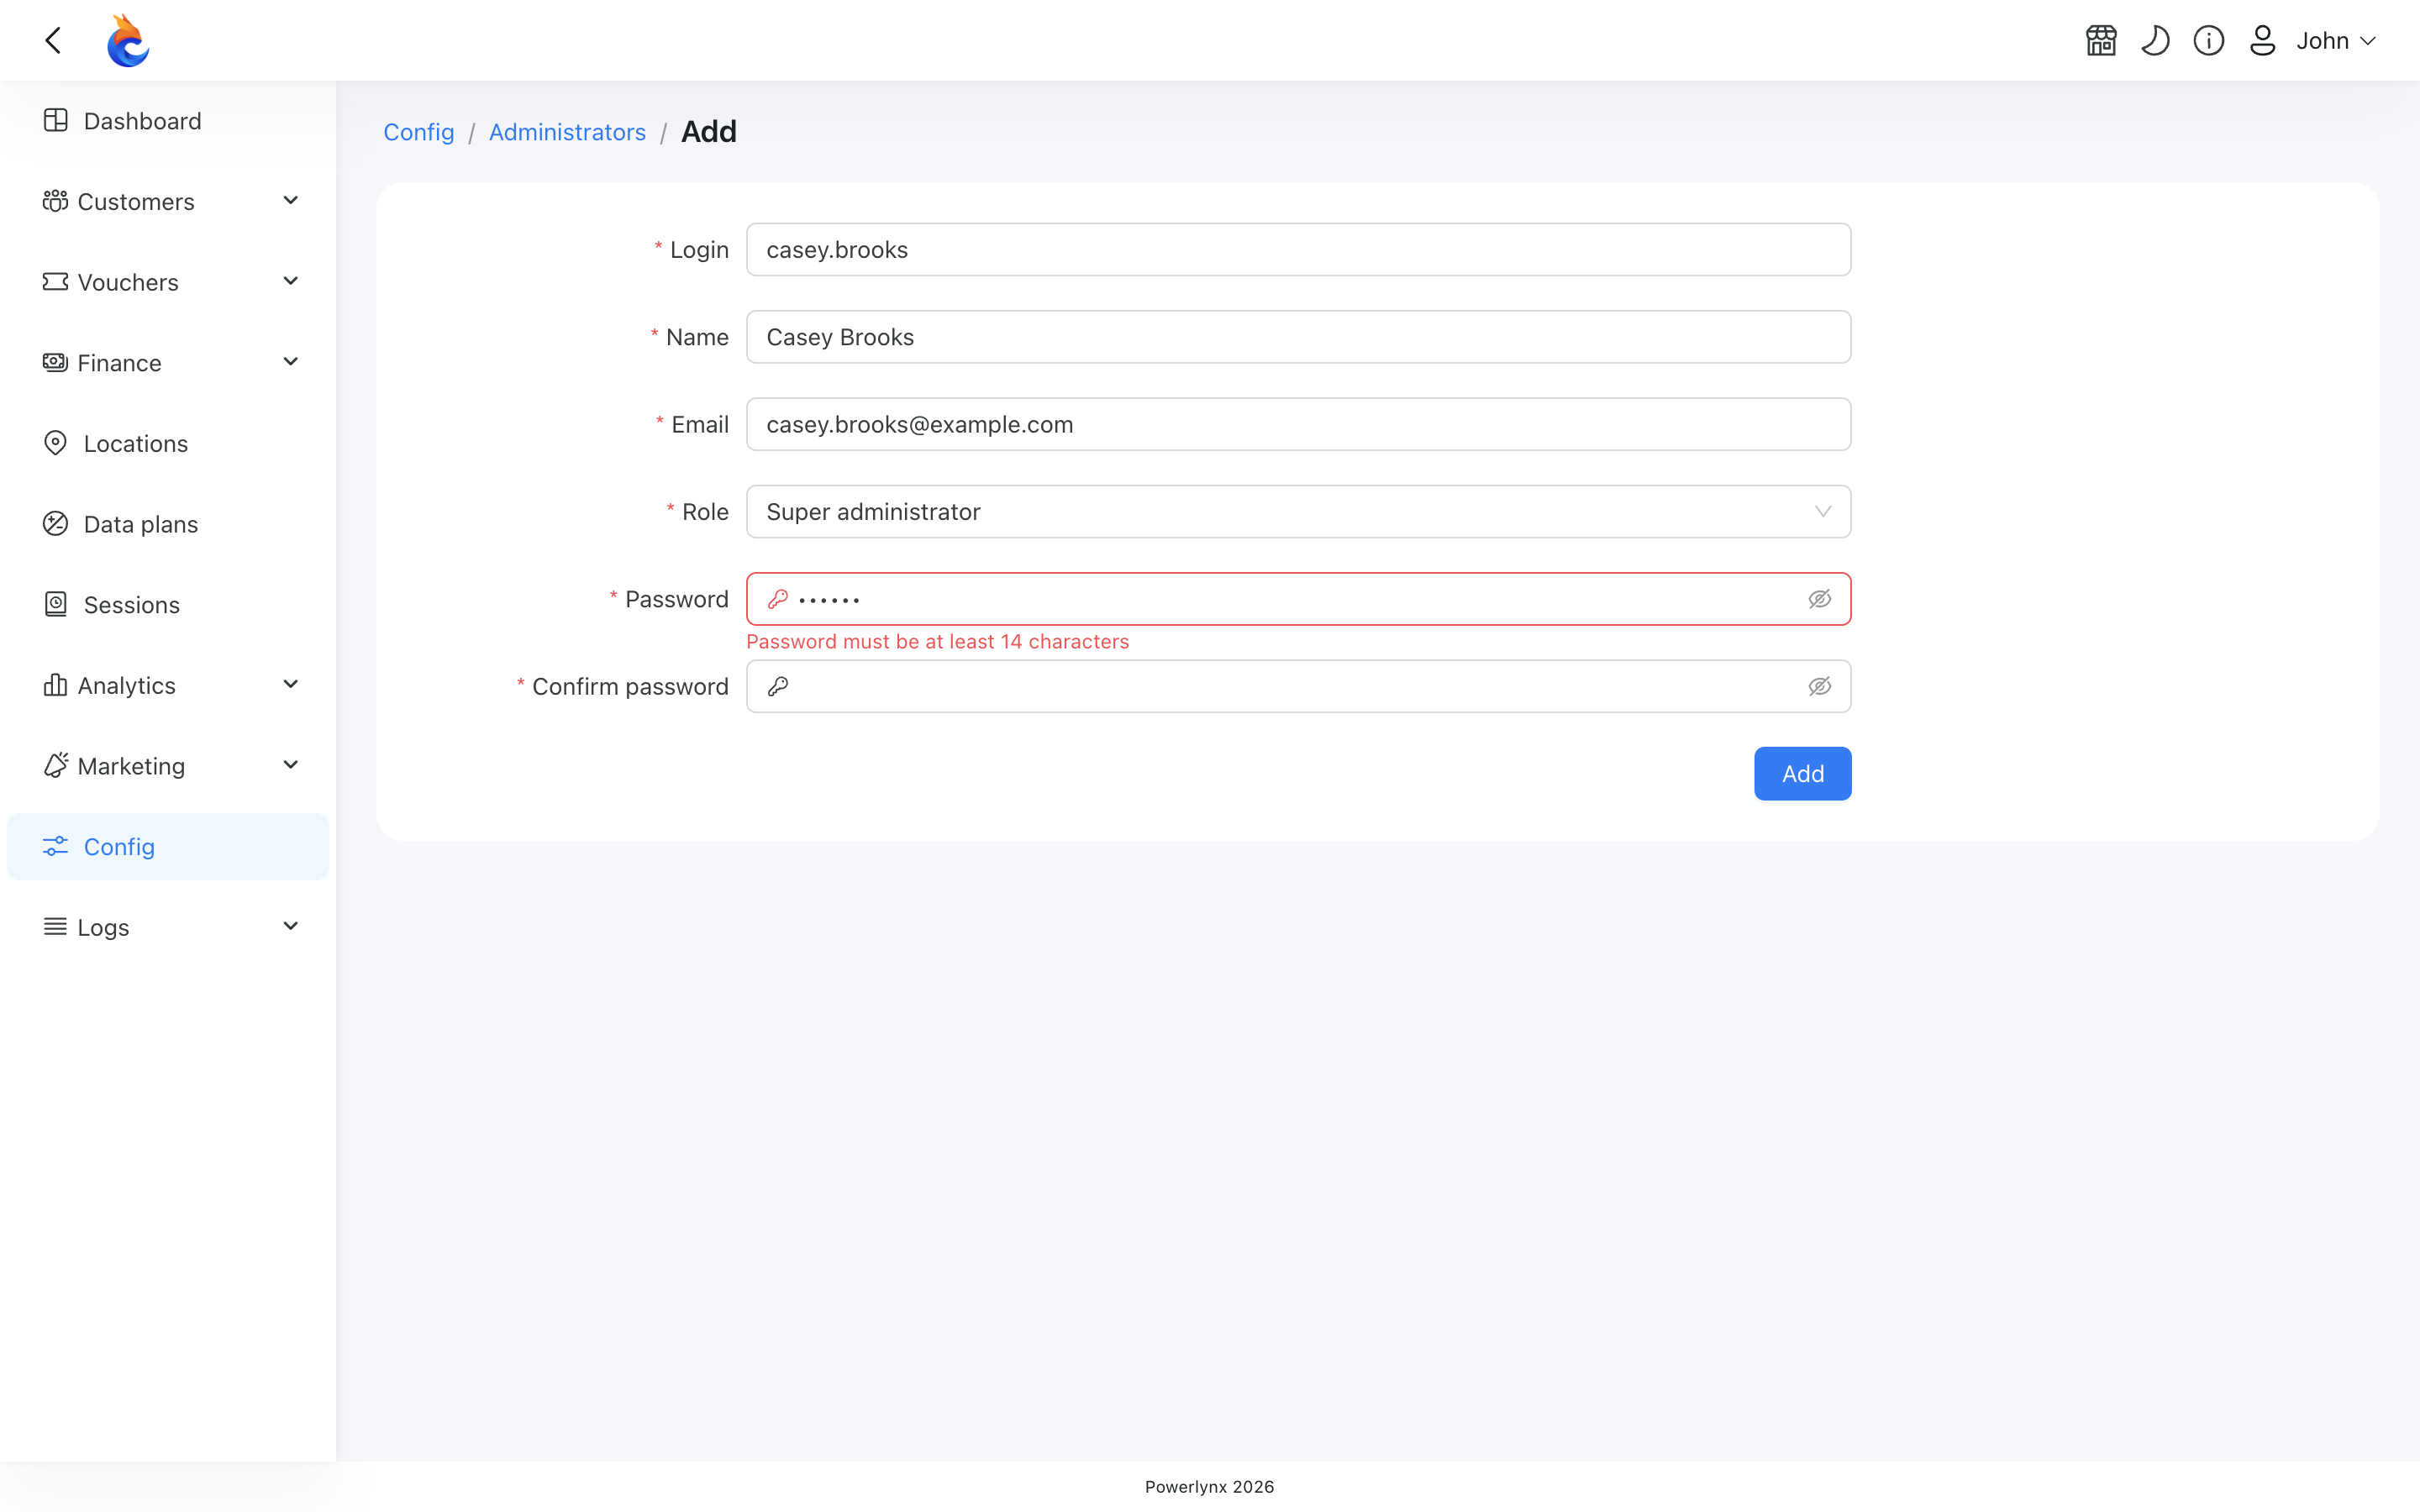Select Config in the sidebar
Viewport: 2420px width, 1512px height.
coord(168,847)
